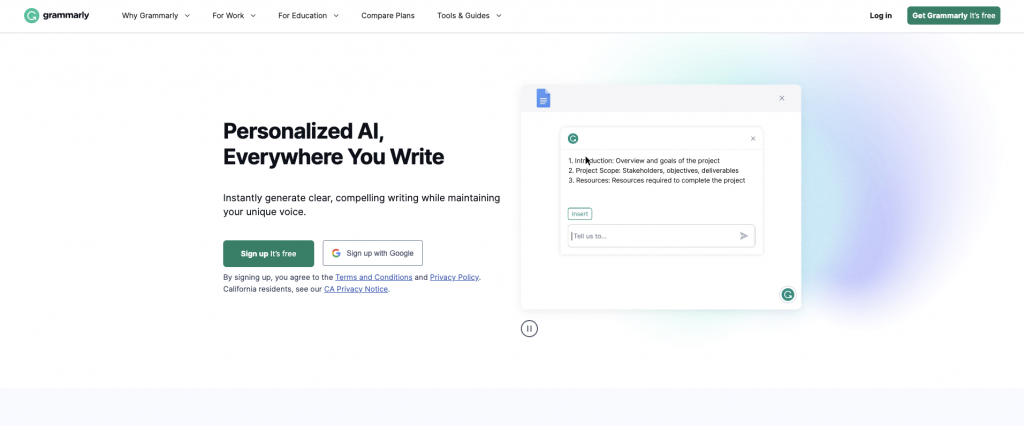Expand the For Education dropdown chevron

coord(336,16)
